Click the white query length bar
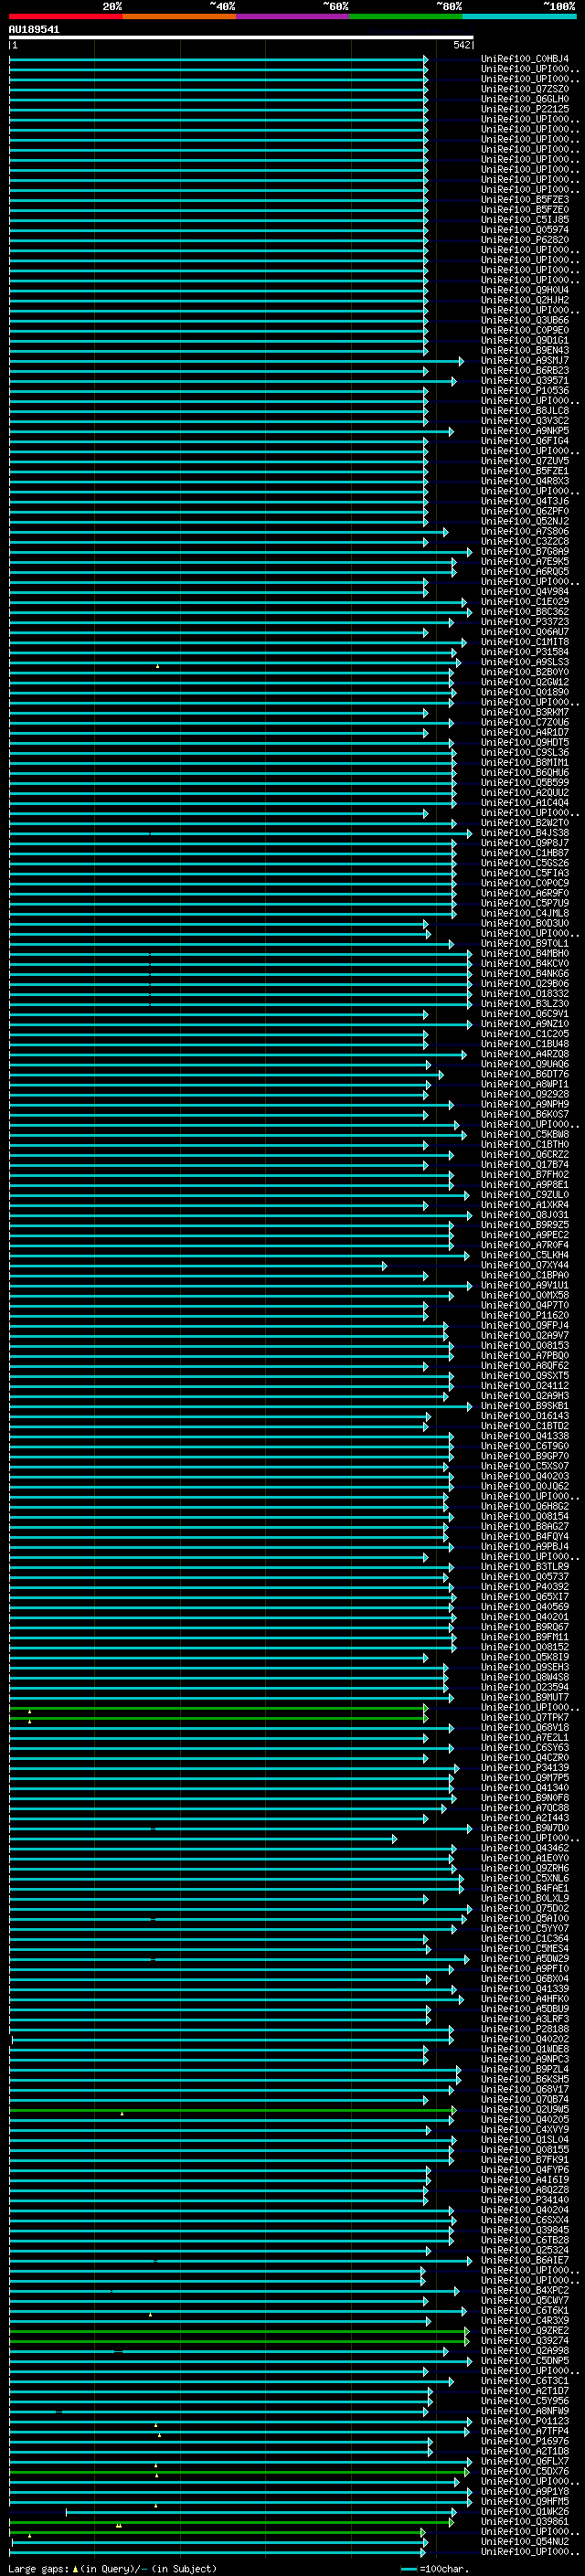The height and width of the screenshot is (2576, 585). click(x=240, y=38)
